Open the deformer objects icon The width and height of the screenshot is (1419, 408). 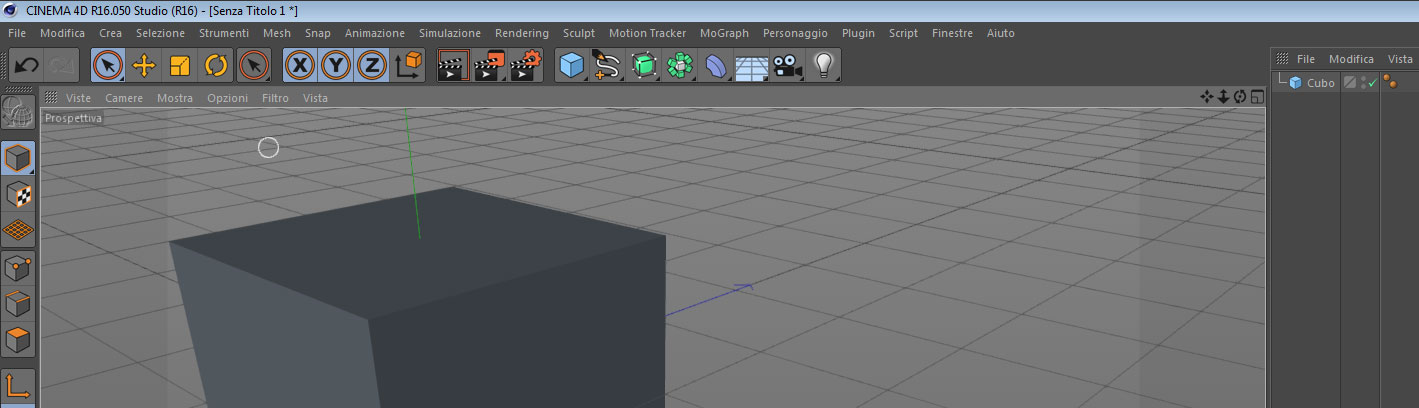tap(716, 66)
